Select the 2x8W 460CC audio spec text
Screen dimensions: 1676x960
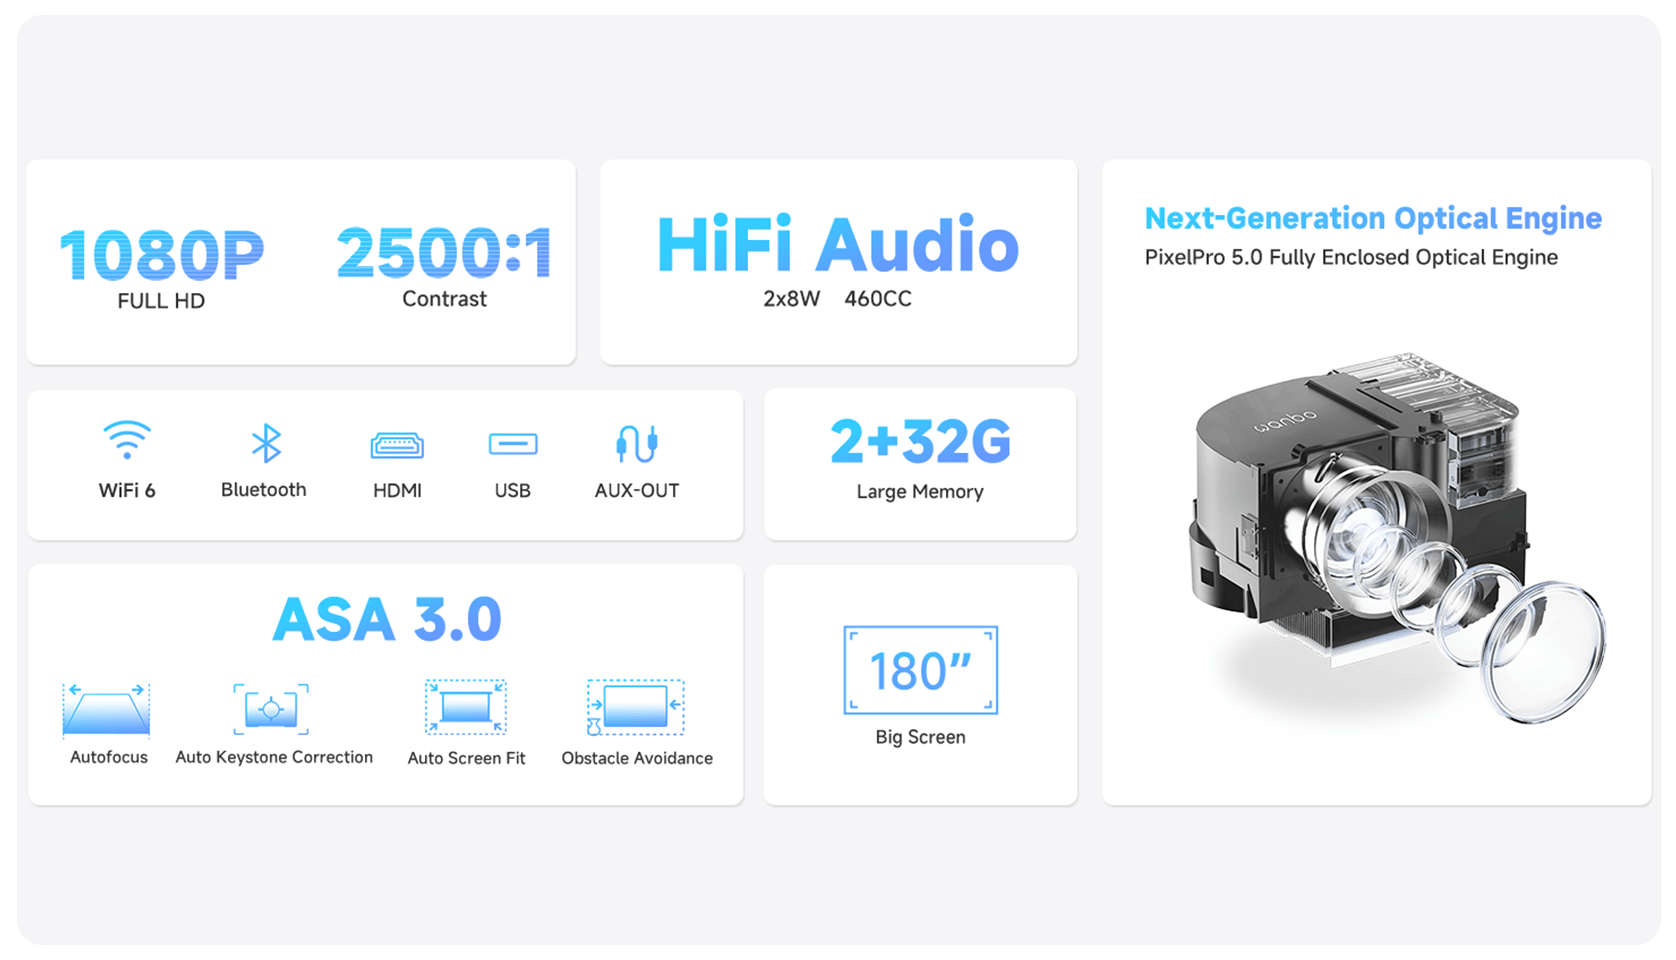coord(838,299)
